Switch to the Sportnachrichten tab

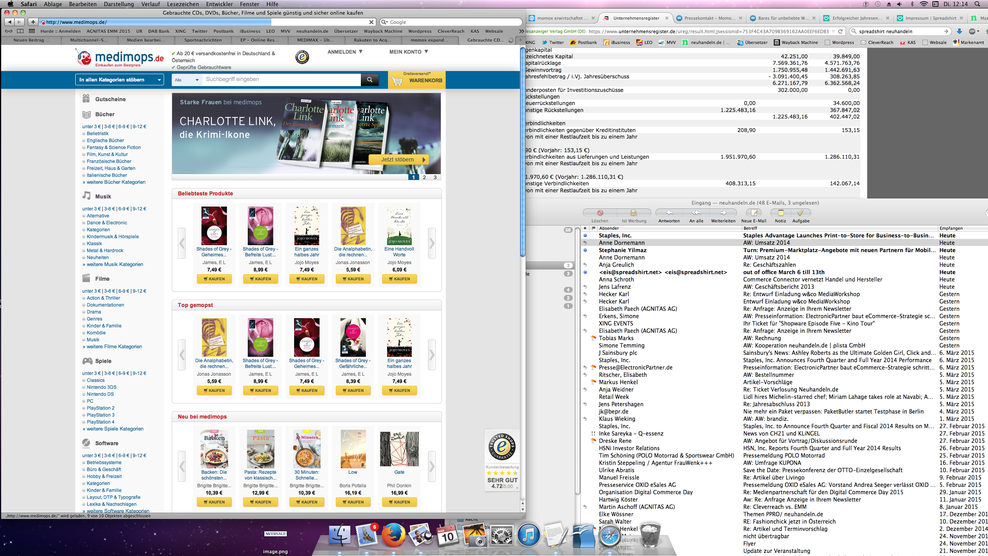coord(203,40)
